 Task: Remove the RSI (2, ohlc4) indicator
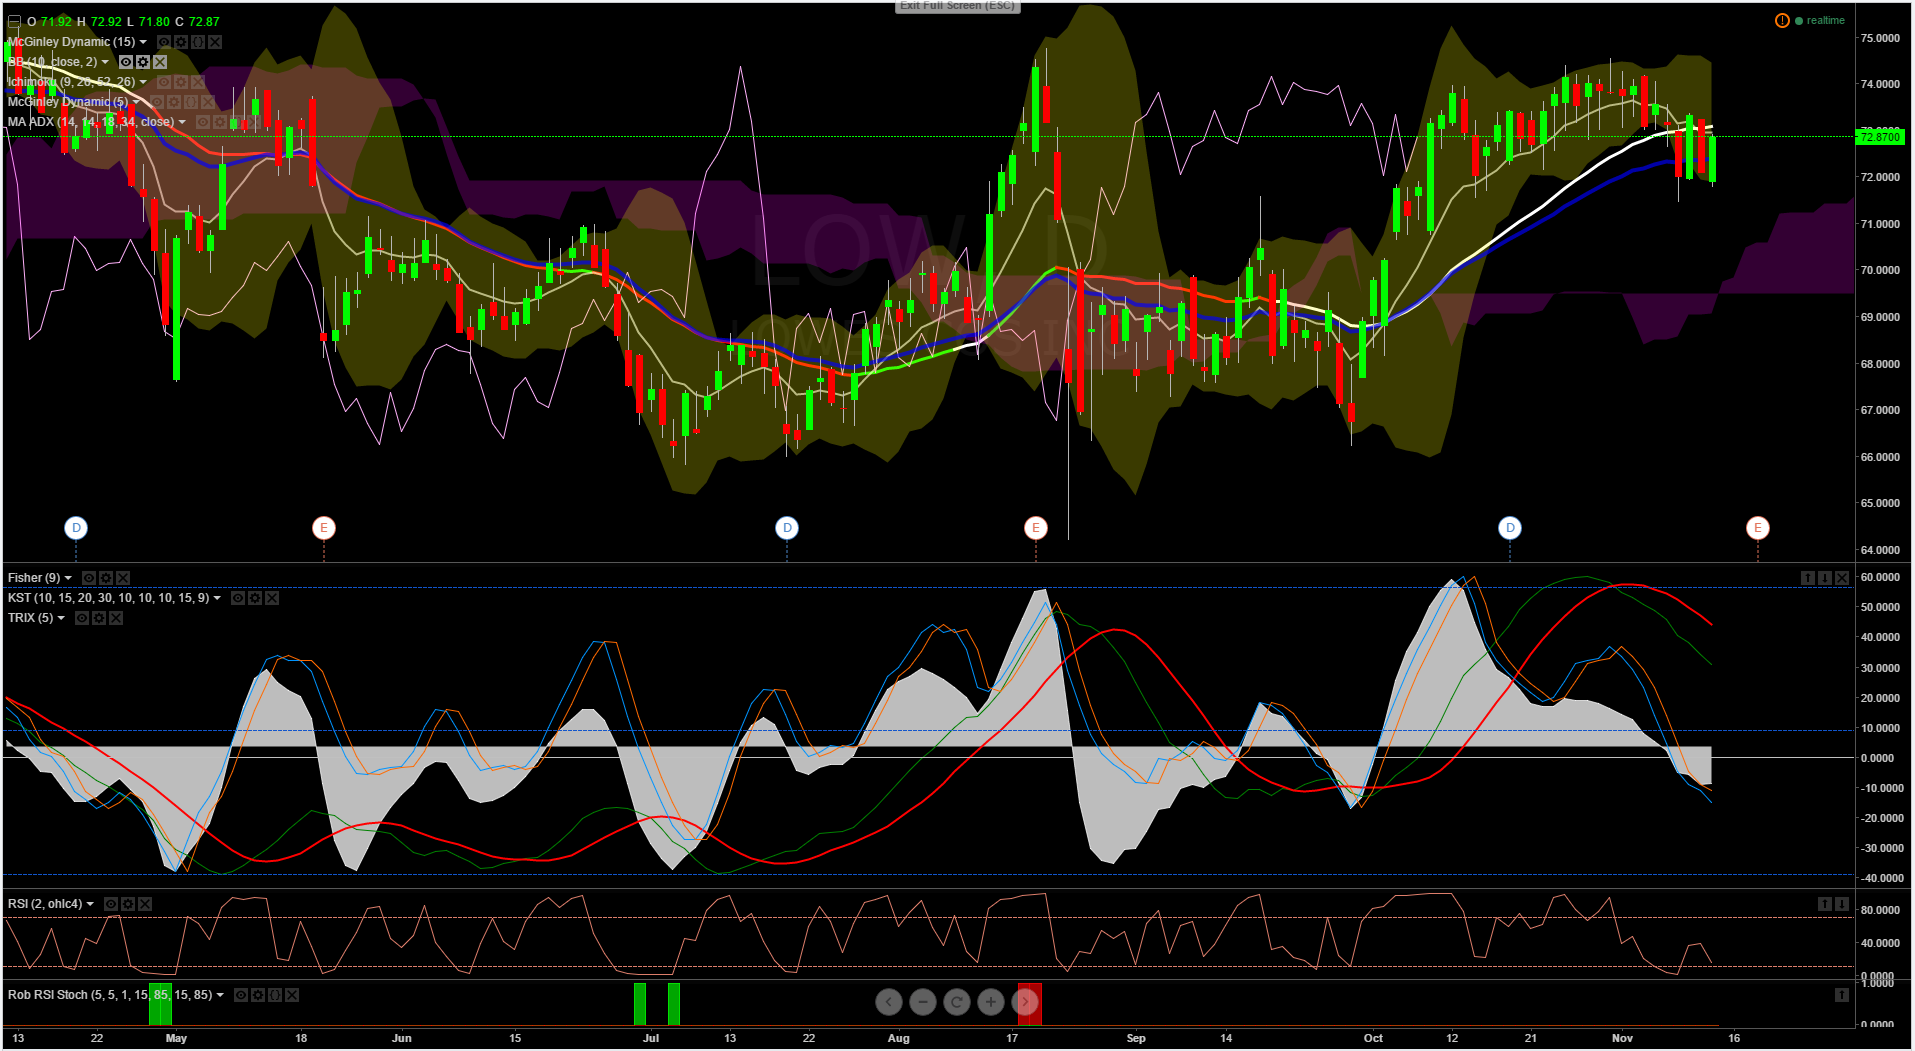click(145, 904)
